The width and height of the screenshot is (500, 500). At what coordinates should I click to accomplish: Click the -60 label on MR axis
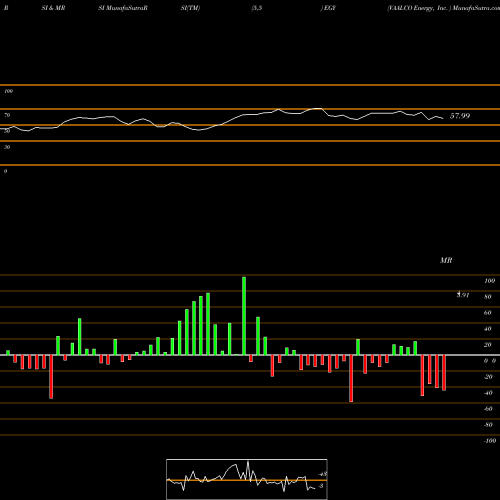click(488, 409)
